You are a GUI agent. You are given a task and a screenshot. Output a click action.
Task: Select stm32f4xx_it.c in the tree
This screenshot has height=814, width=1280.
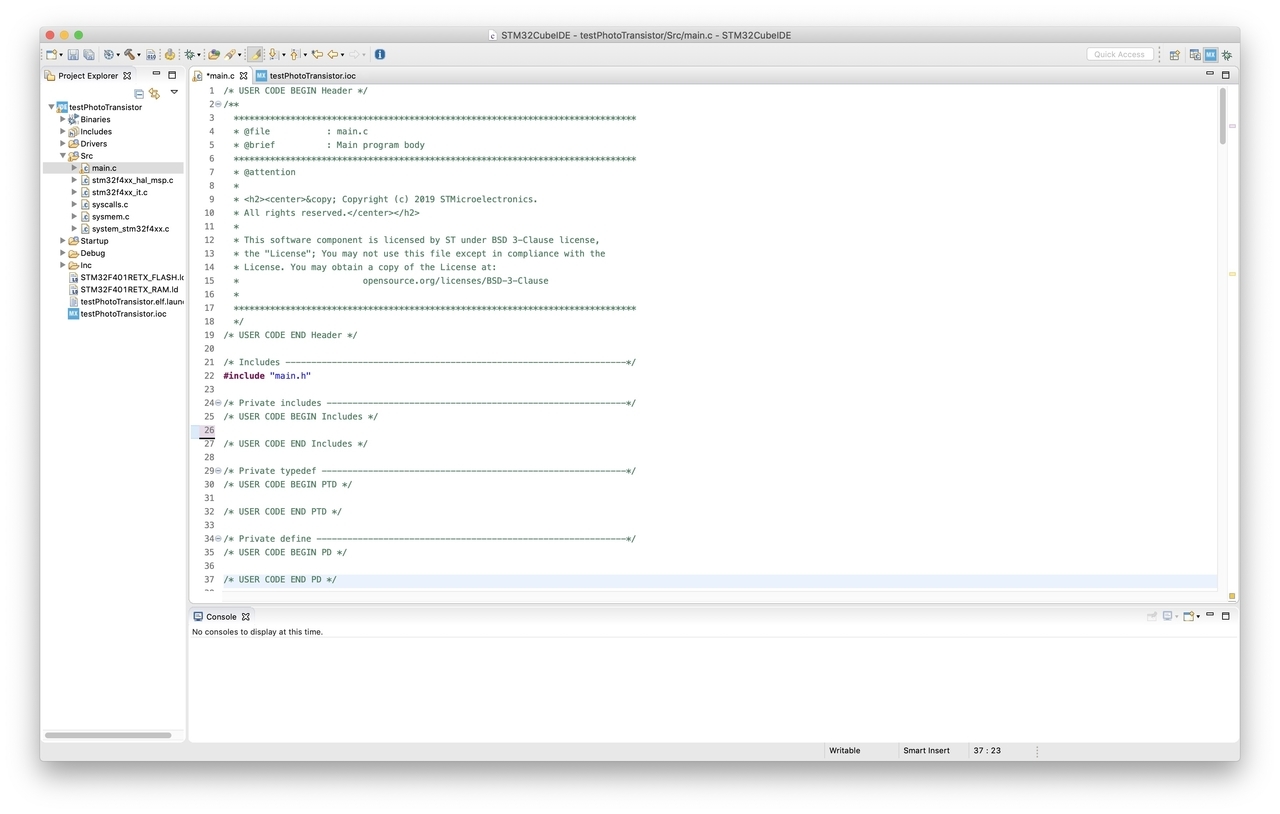pyautogui.click(x=119, y=192)
